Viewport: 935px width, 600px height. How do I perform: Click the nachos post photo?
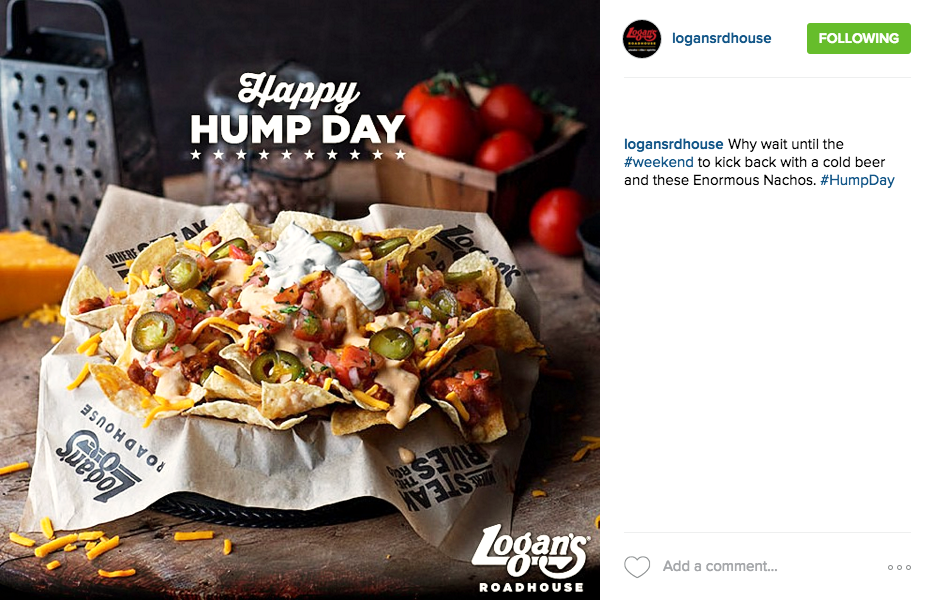pyautogui.click(x=300, y=300)
